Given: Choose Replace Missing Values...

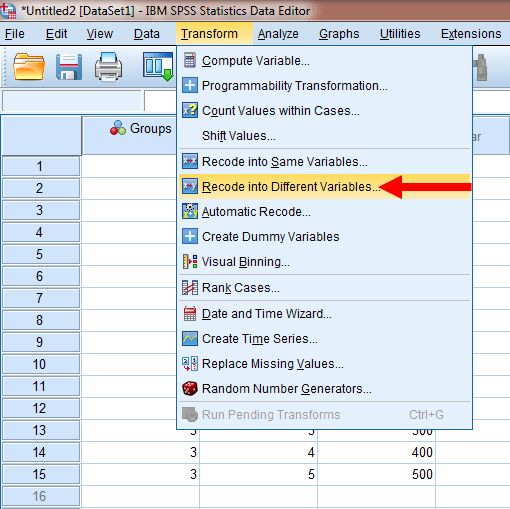Looking at the screenshot, I should pyautogui.click(x=324, y=363).
